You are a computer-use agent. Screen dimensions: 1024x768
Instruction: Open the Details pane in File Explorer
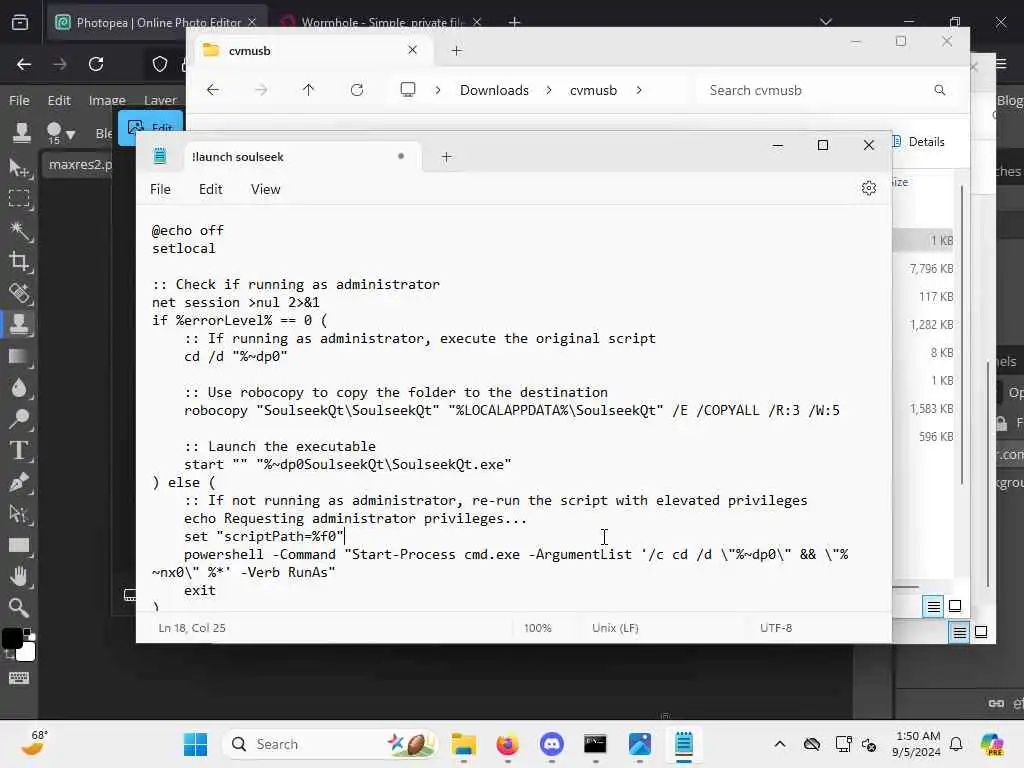[920, 142]
